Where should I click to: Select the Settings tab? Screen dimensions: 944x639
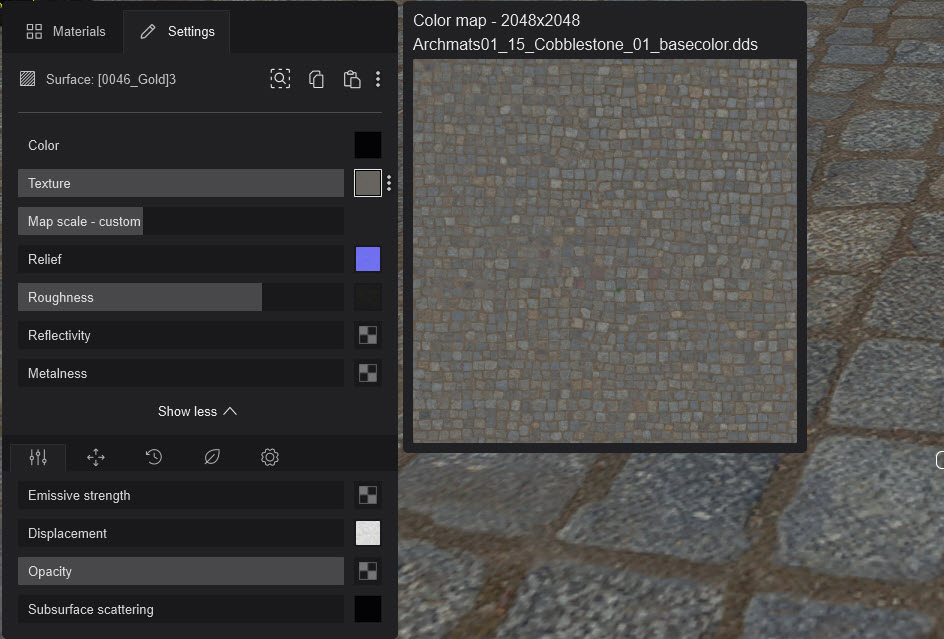(x=177, y=31)
